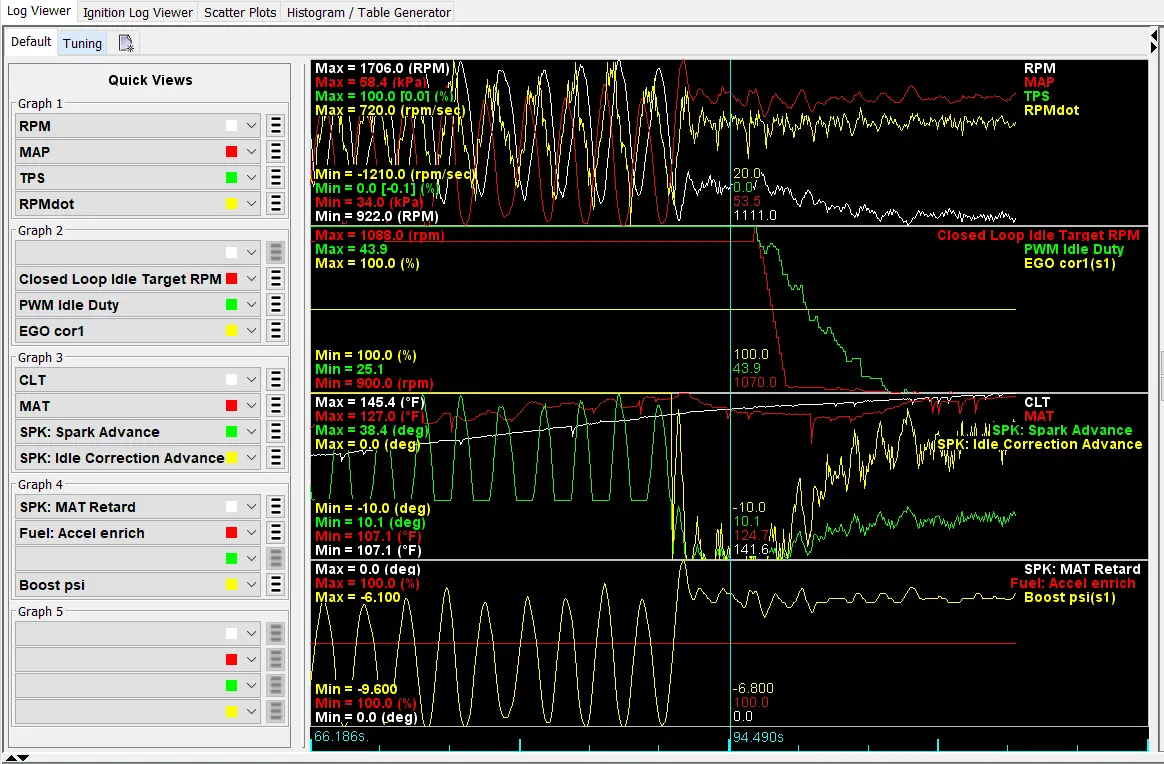Expand the SPK: Spark Advance dropdown
This screenshot has height=764, width=1164.
[252, 432]
